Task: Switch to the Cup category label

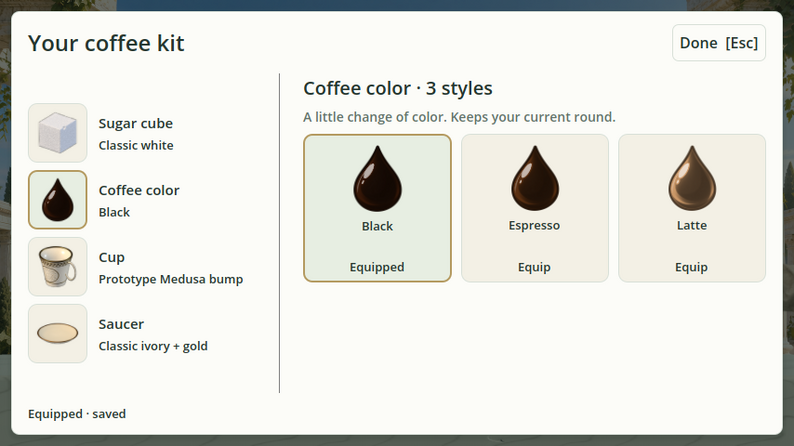Action: click(111, 257)
